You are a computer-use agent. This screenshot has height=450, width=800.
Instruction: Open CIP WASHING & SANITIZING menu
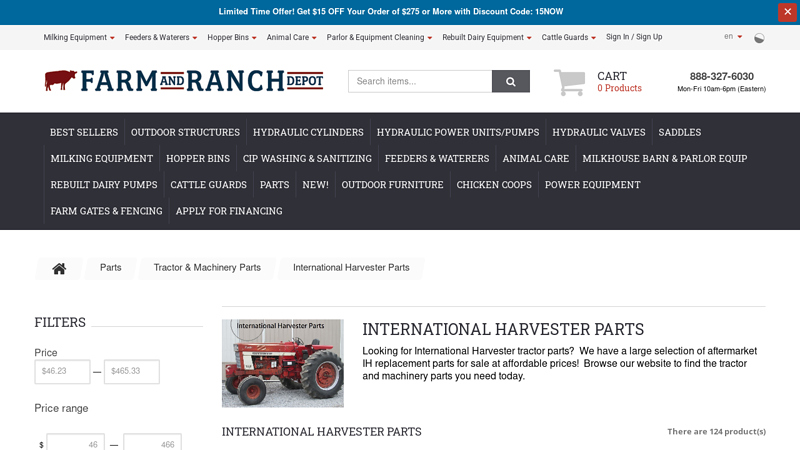[307, 159]
